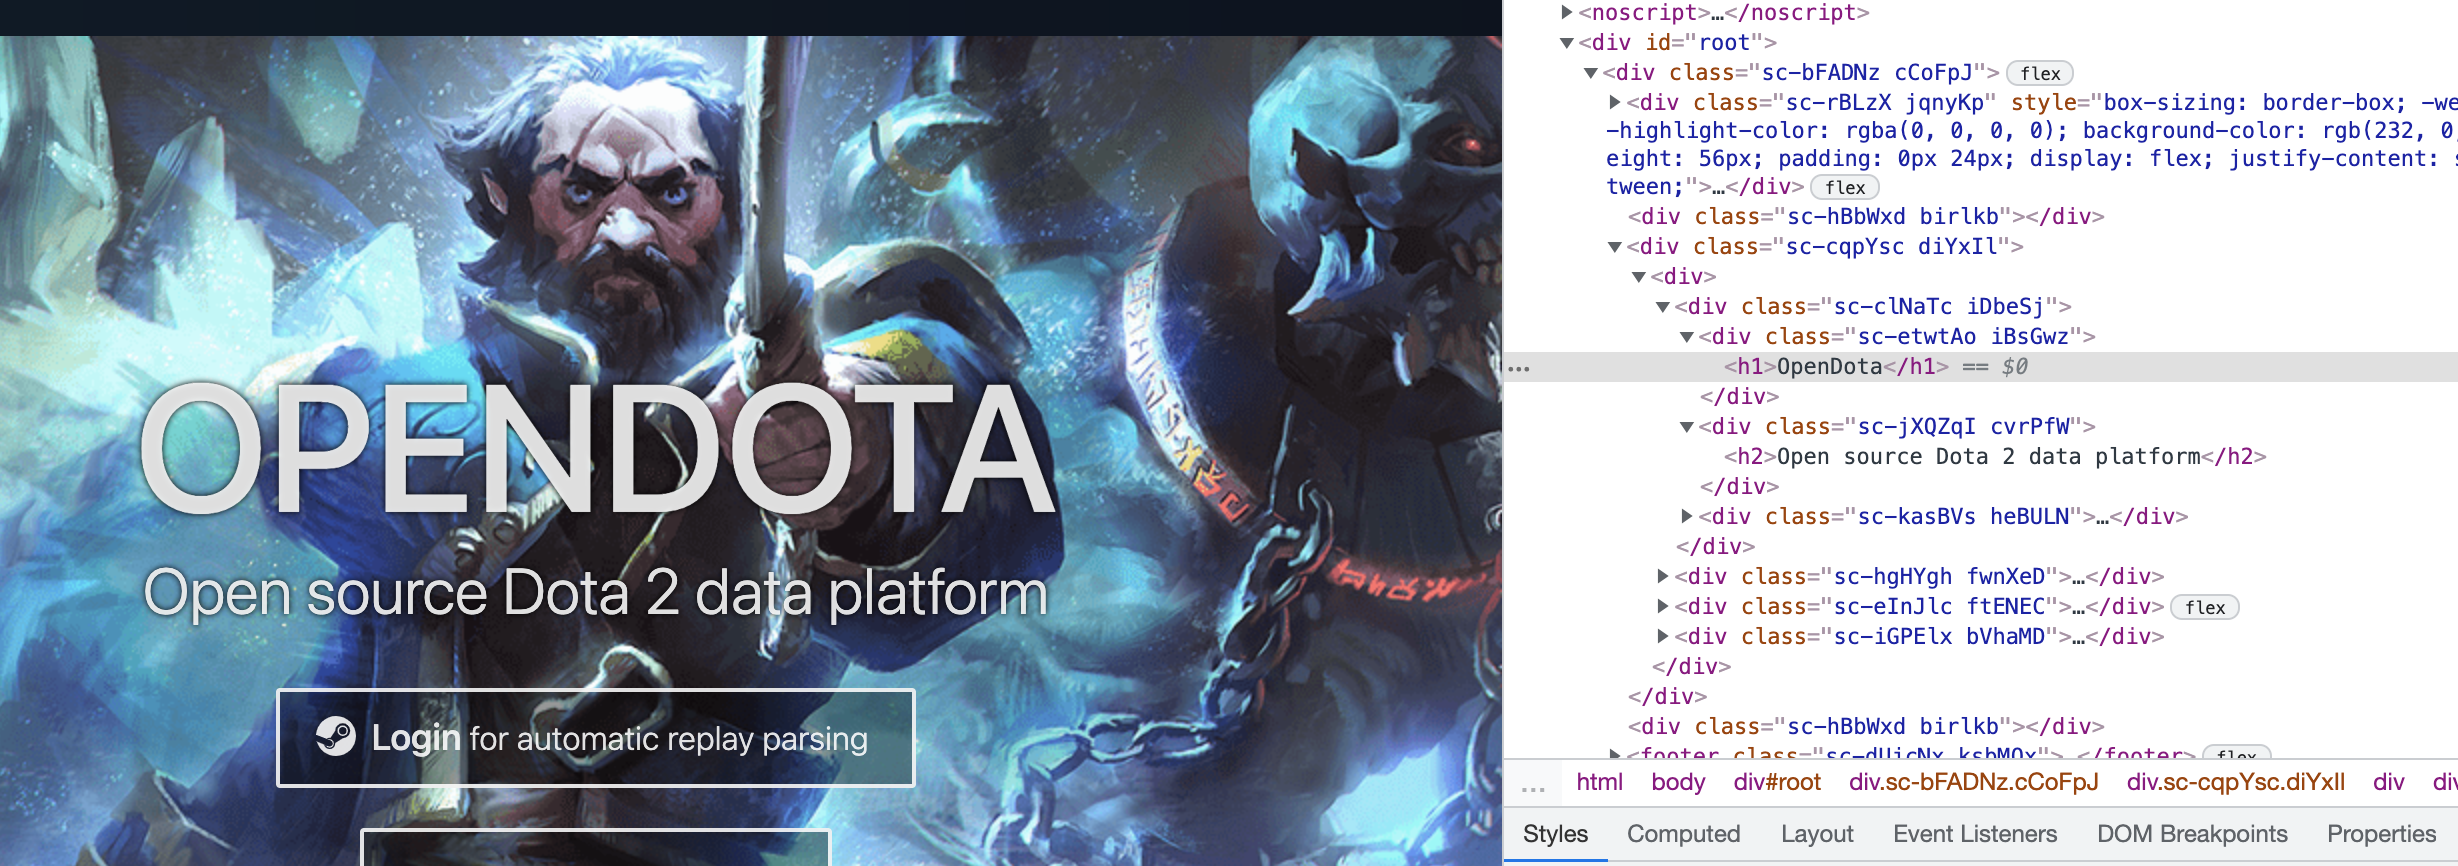The width and height of the screenshot is (2458, 866).
Task: Select div.sc-bFADNz.cCoFpJ breadcrumb
Action: (x=1973, y=782)
